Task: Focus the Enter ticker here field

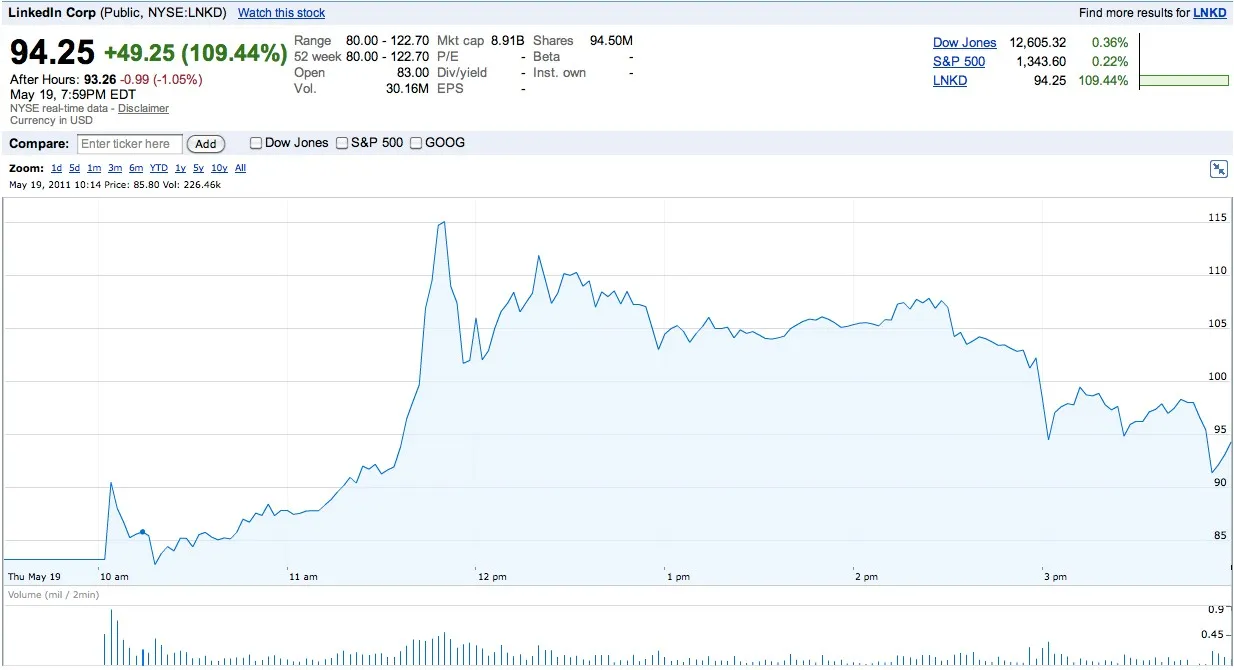Action: click(130, 144)
